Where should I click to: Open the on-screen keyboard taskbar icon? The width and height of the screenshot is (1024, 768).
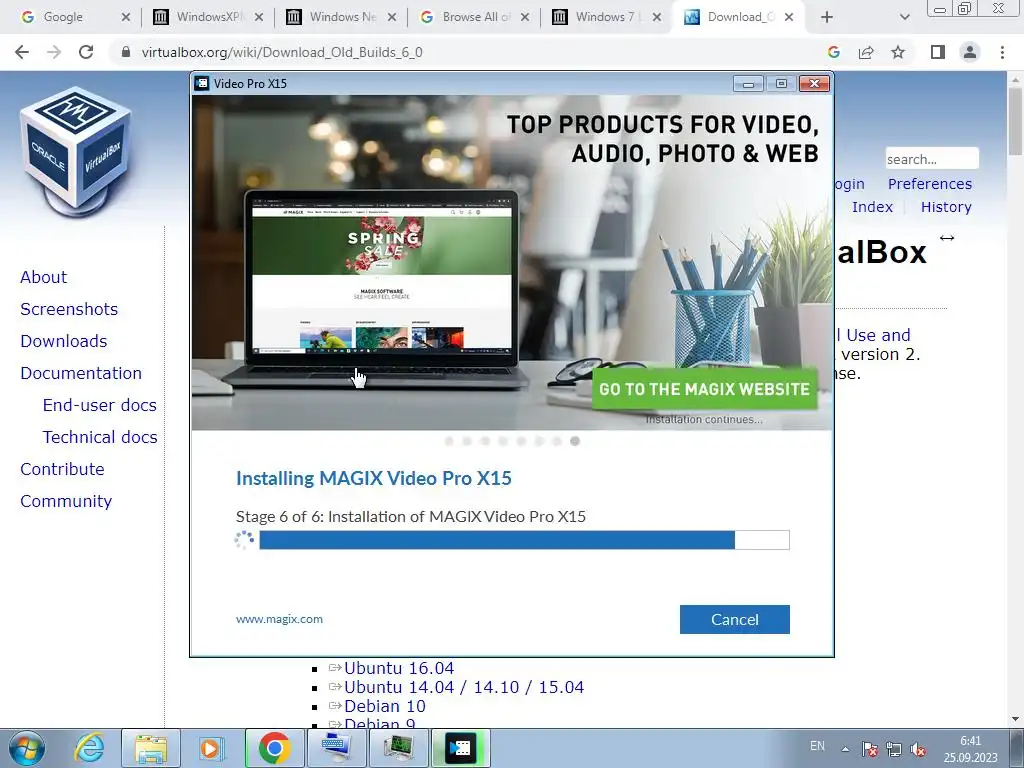[336, 748]
